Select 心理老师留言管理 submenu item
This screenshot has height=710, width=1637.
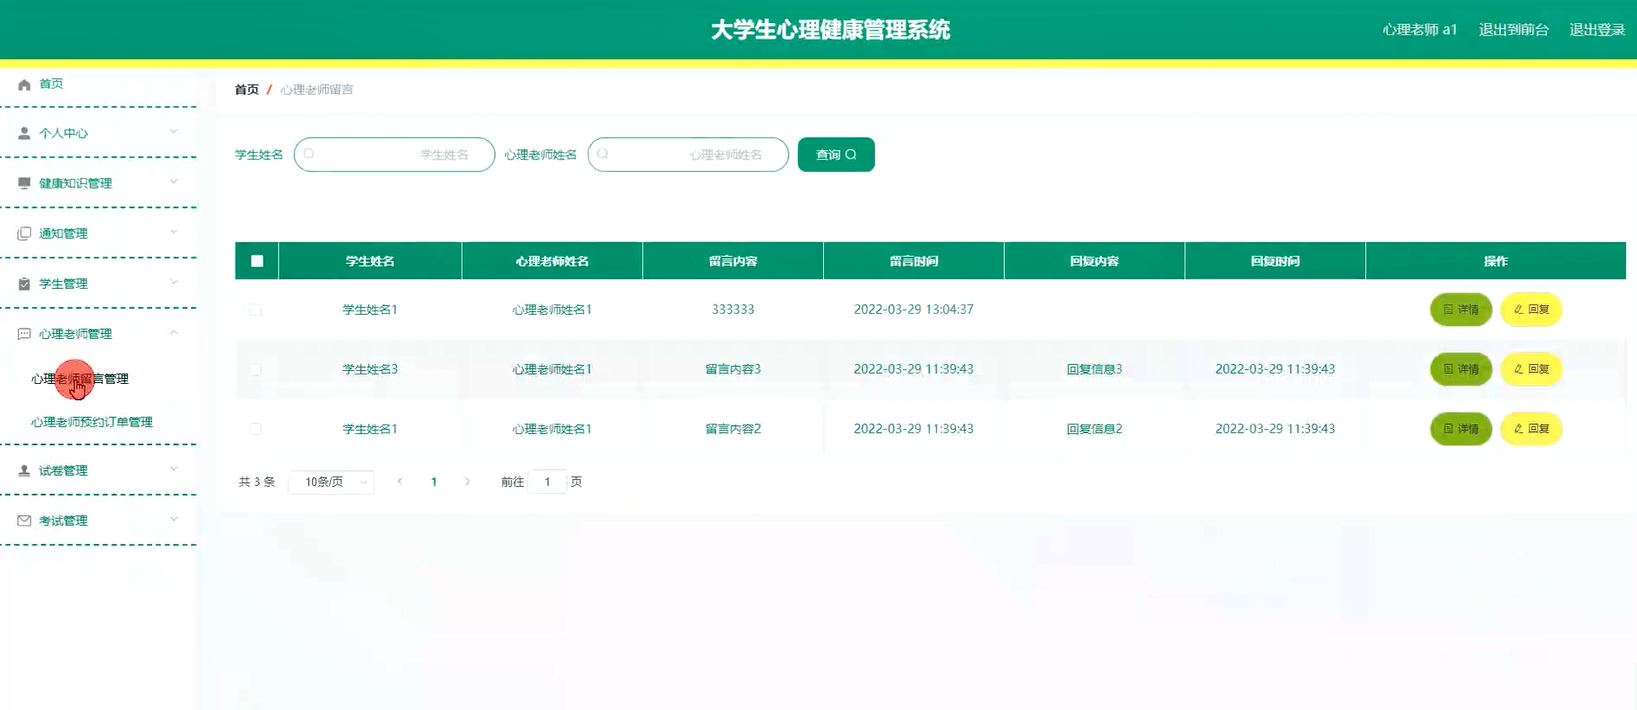80,379
